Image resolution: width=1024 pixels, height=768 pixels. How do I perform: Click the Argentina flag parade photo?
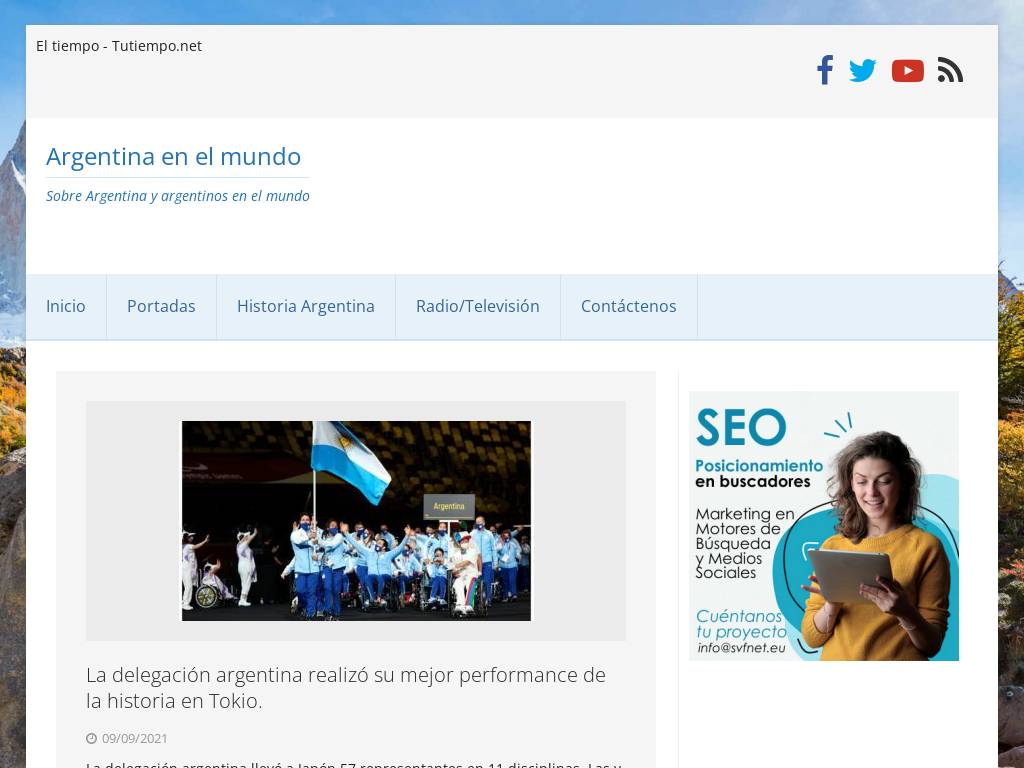[356, 521]
